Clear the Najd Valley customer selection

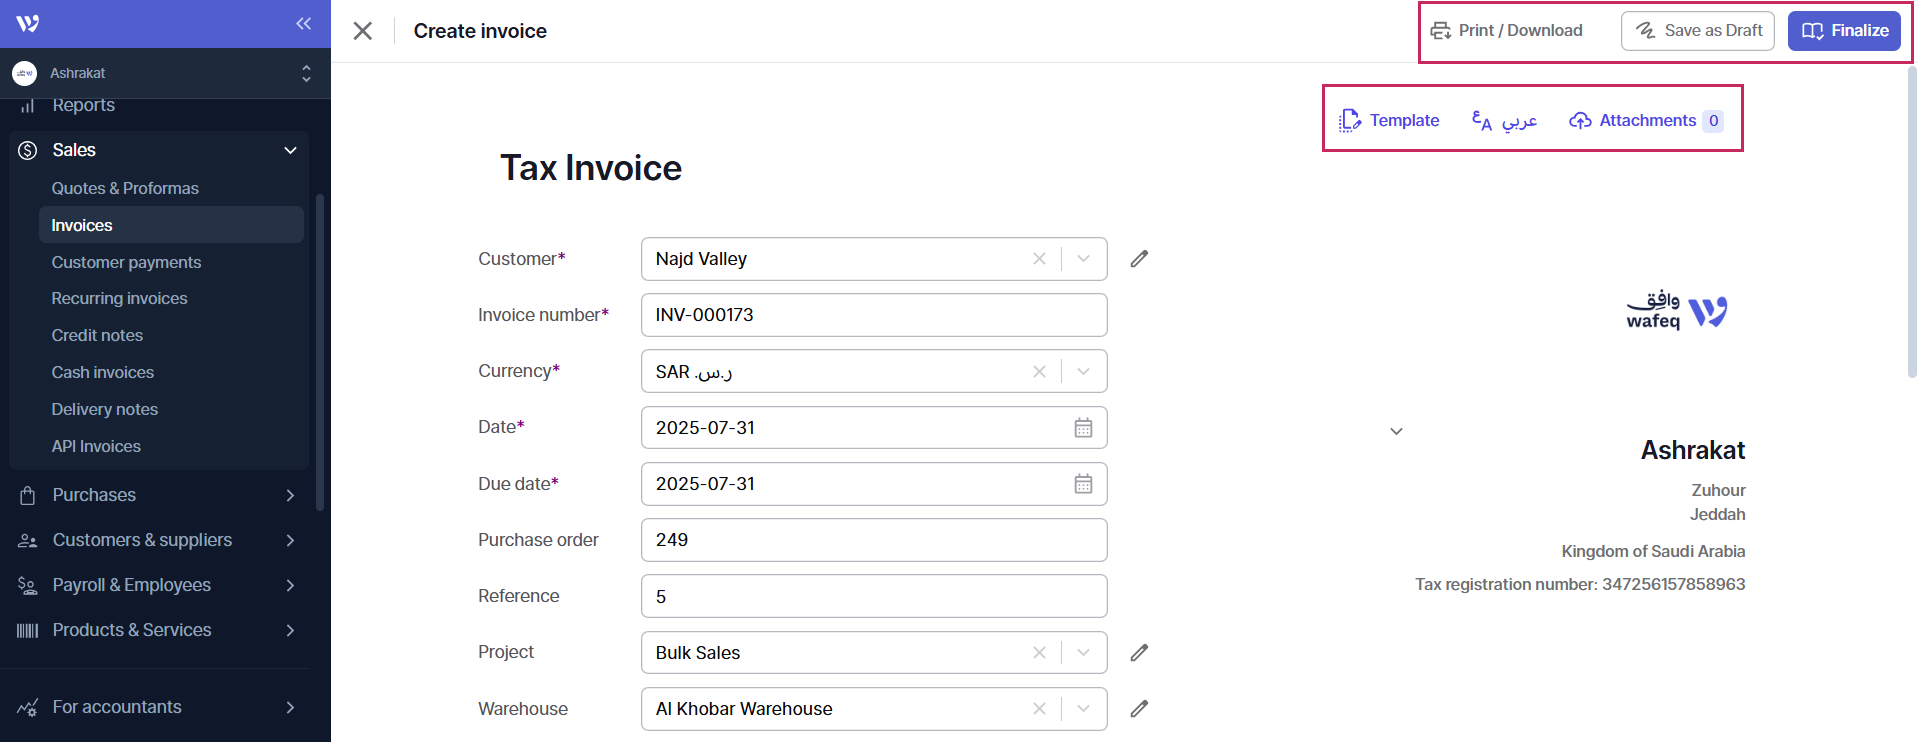pyautogui.click(x=1039, y=259)
